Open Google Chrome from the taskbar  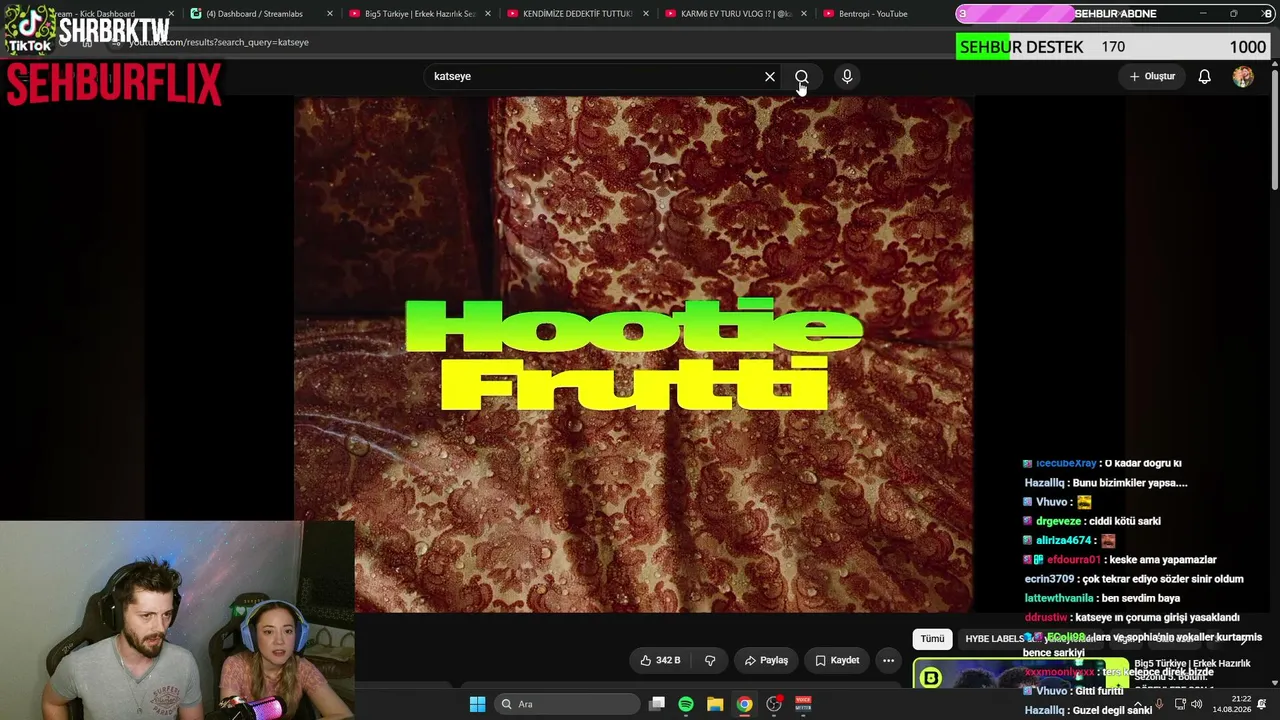pyautogui.click(x=745, y=704)
